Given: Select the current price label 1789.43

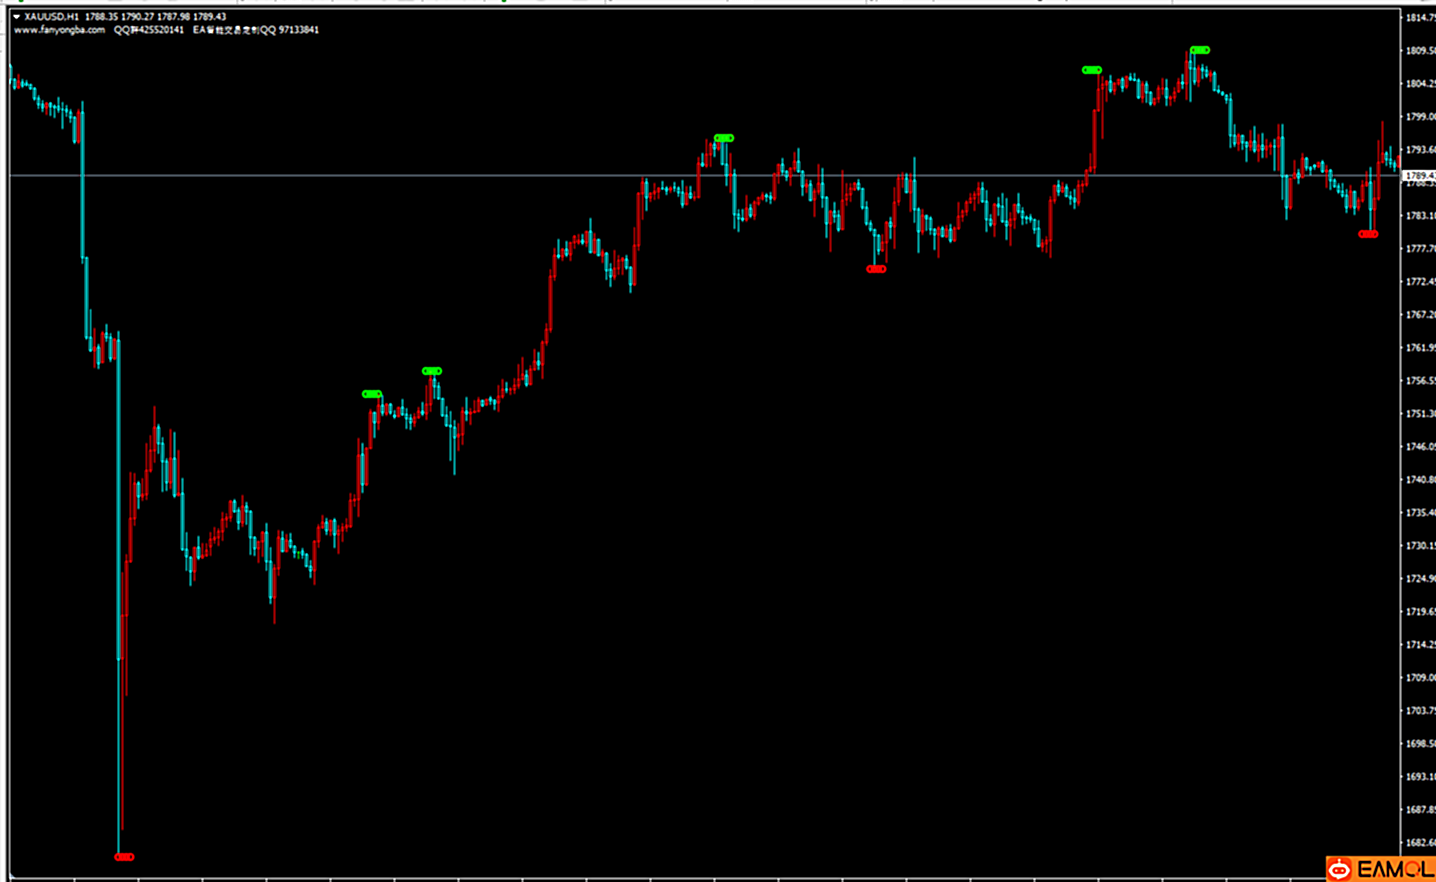Looking at the screenshot, I should (x=1419, y=176).
